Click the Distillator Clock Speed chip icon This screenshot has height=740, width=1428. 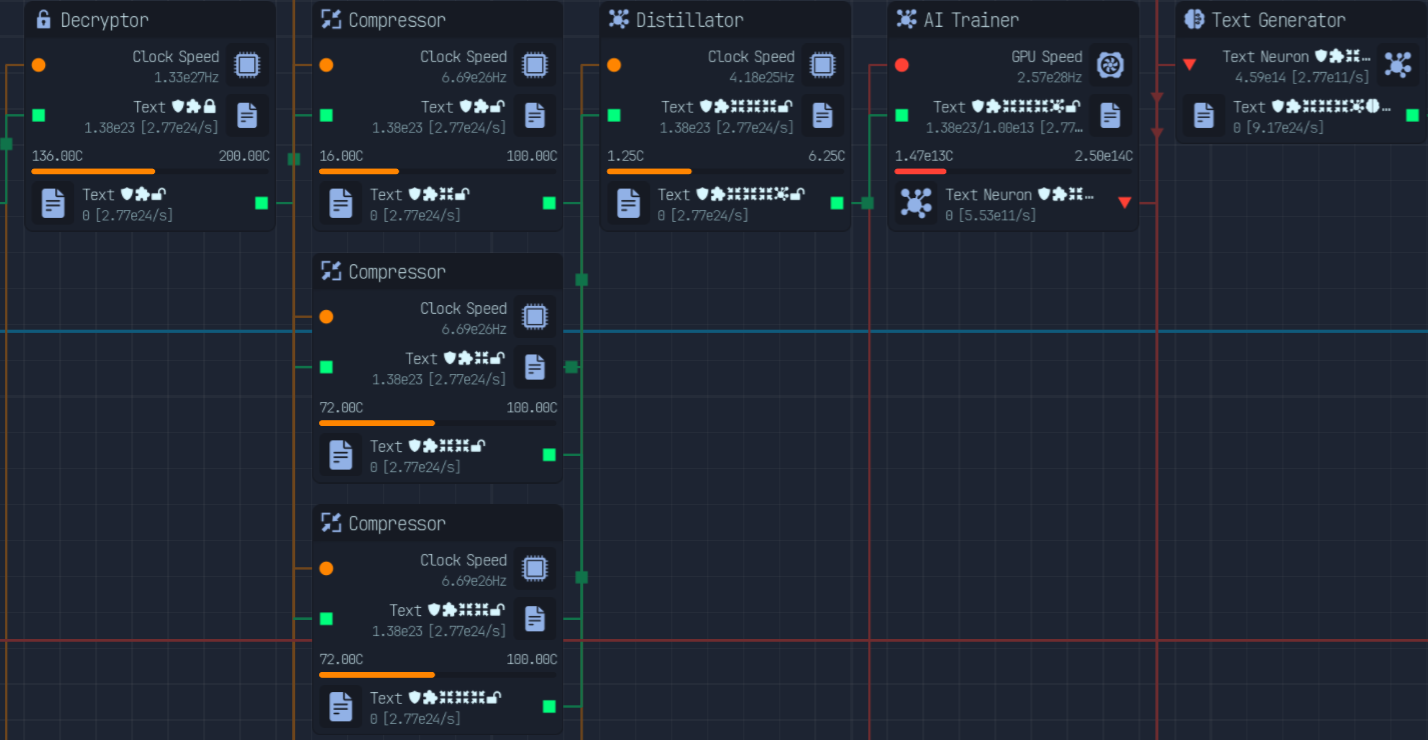[822, 65]
